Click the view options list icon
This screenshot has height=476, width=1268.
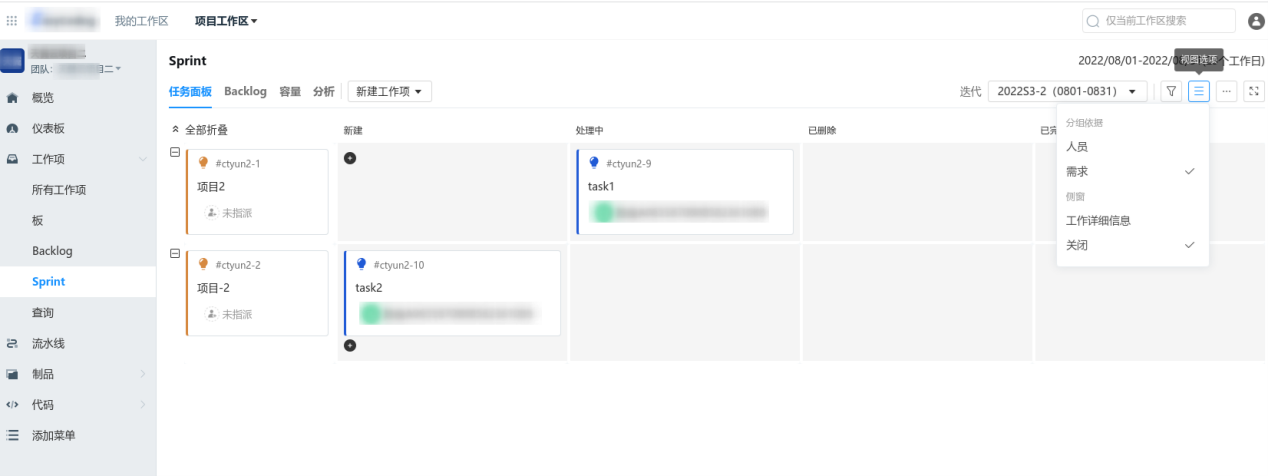tap(1199, 91)
